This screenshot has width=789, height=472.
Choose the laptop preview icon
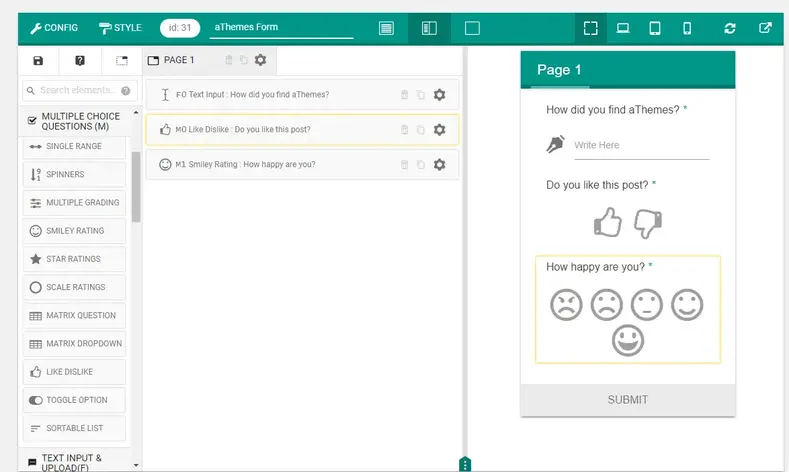623,28
